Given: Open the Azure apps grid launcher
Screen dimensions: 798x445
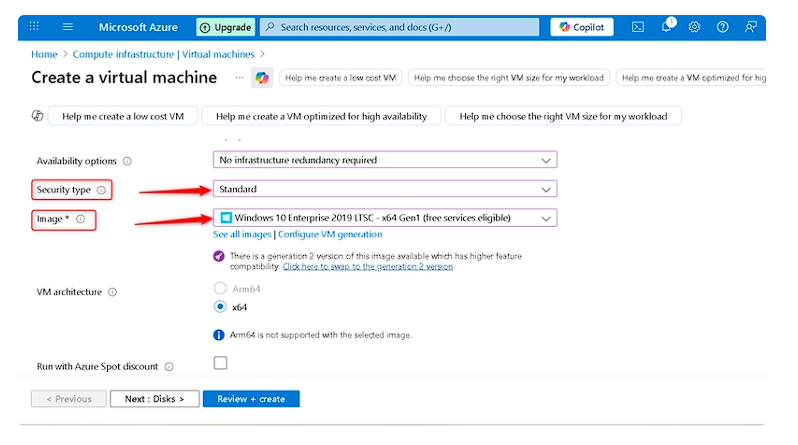Looking at the screenshot, I should [x=34, y=26].
